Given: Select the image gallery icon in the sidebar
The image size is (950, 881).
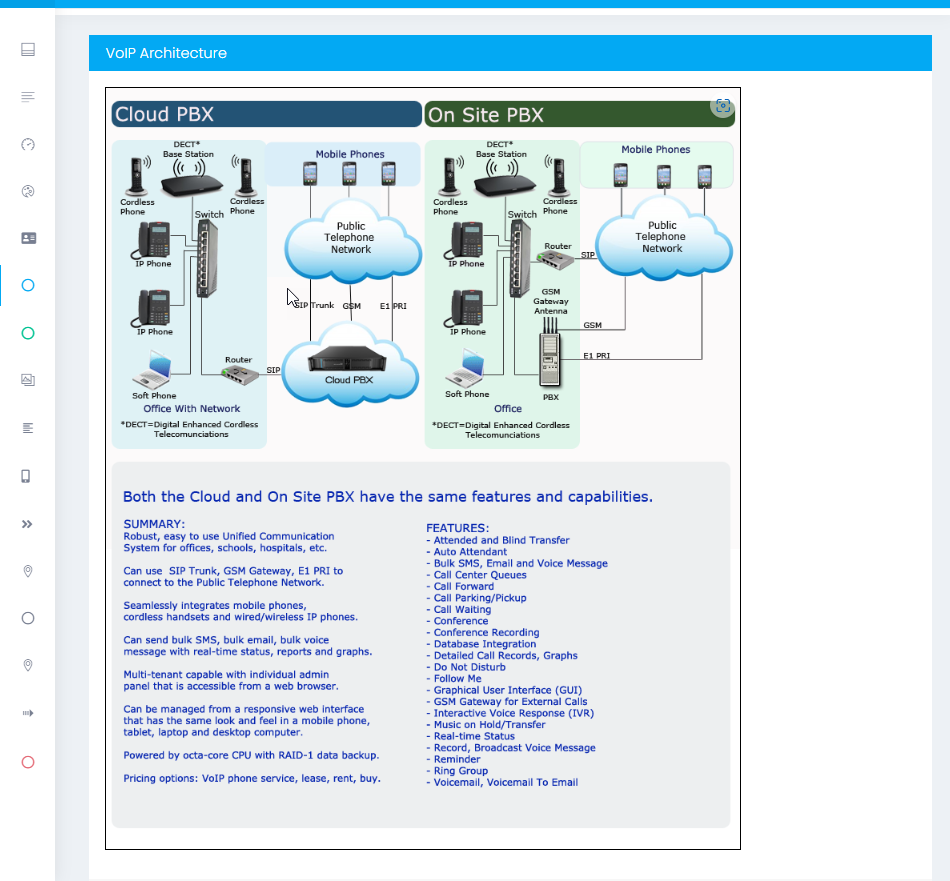Looking at the screenshot, I should click(27, 380).
